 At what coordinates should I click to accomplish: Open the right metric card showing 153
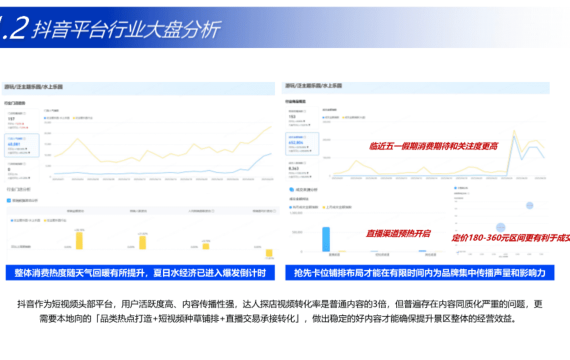[302, 118]
